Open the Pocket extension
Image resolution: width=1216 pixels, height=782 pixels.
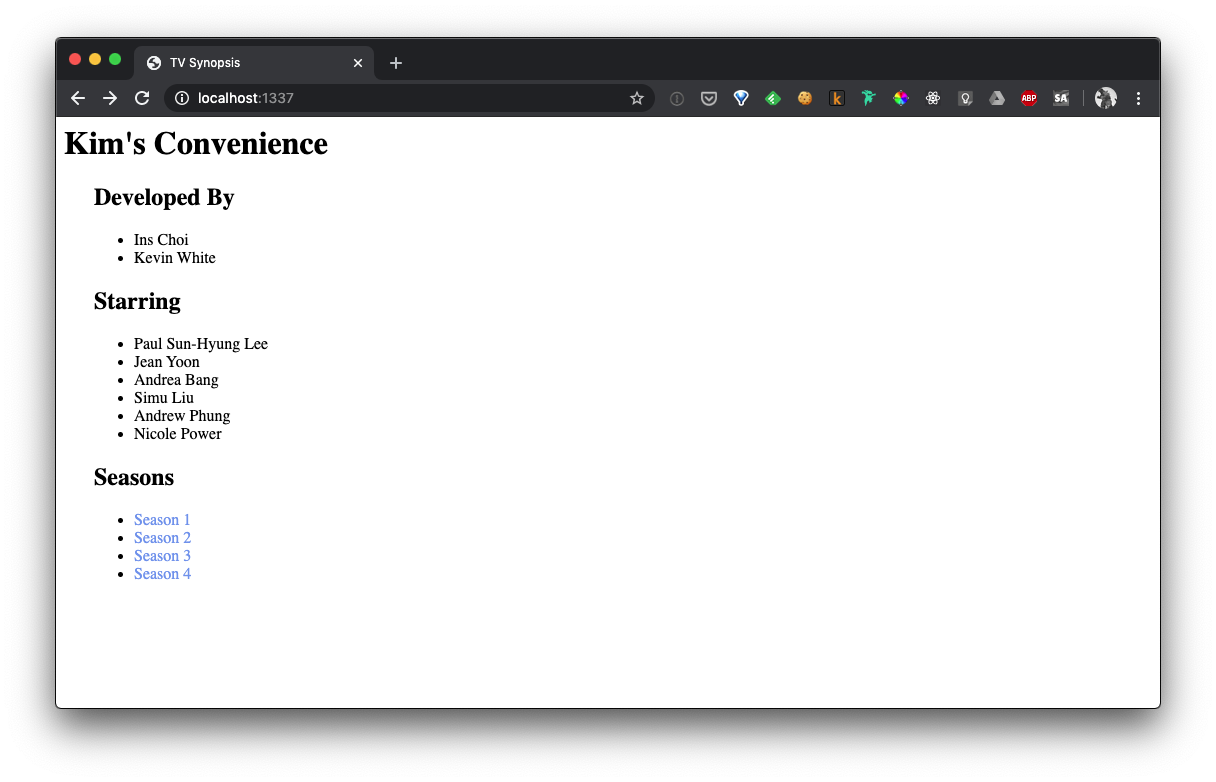click(709, 98)
